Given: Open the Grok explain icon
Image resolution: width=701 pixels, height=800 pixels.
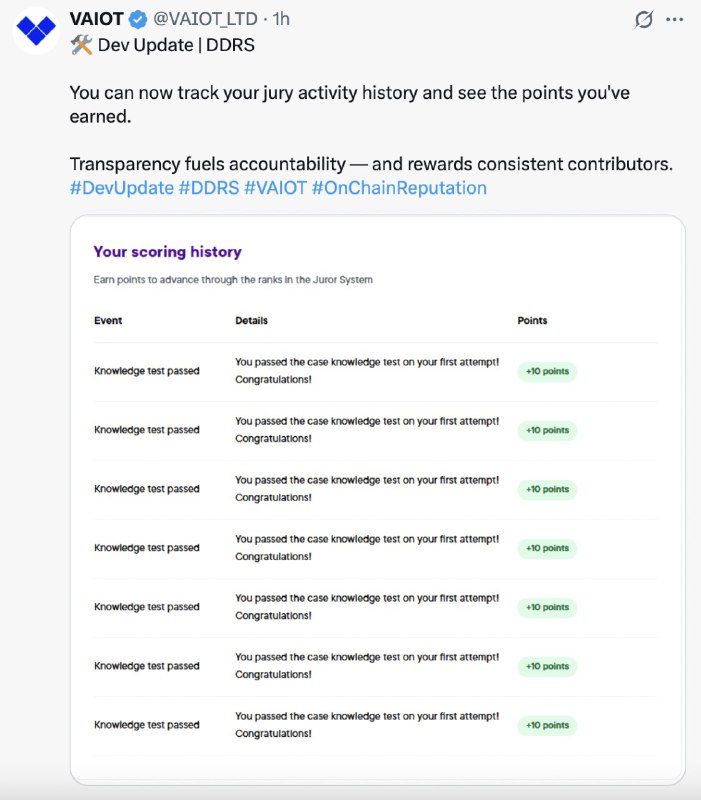Looking at the screenshot, I should [644, 20].
